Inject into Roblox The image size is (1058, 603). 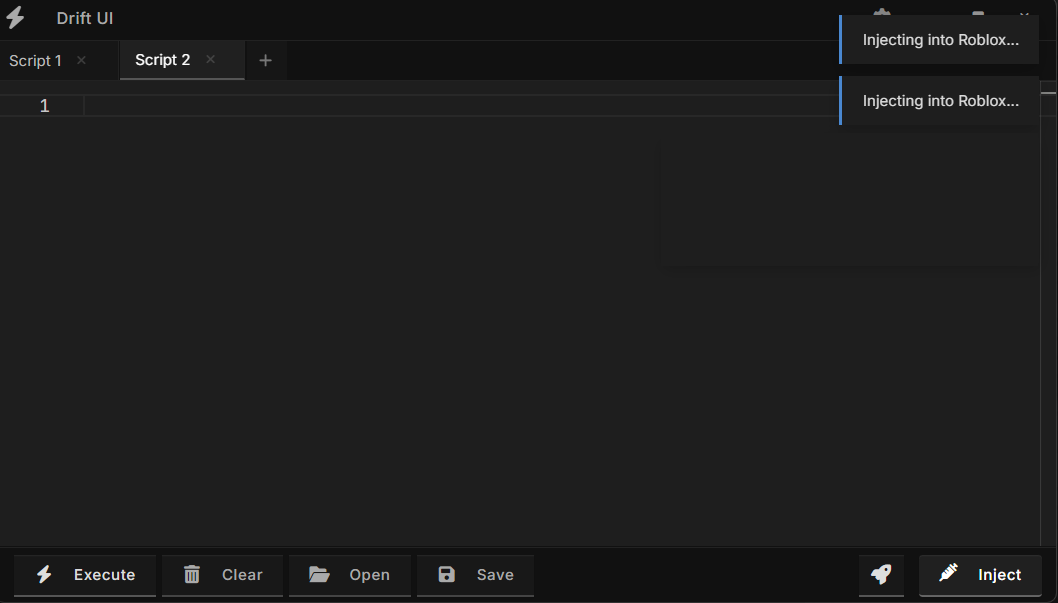980,575
